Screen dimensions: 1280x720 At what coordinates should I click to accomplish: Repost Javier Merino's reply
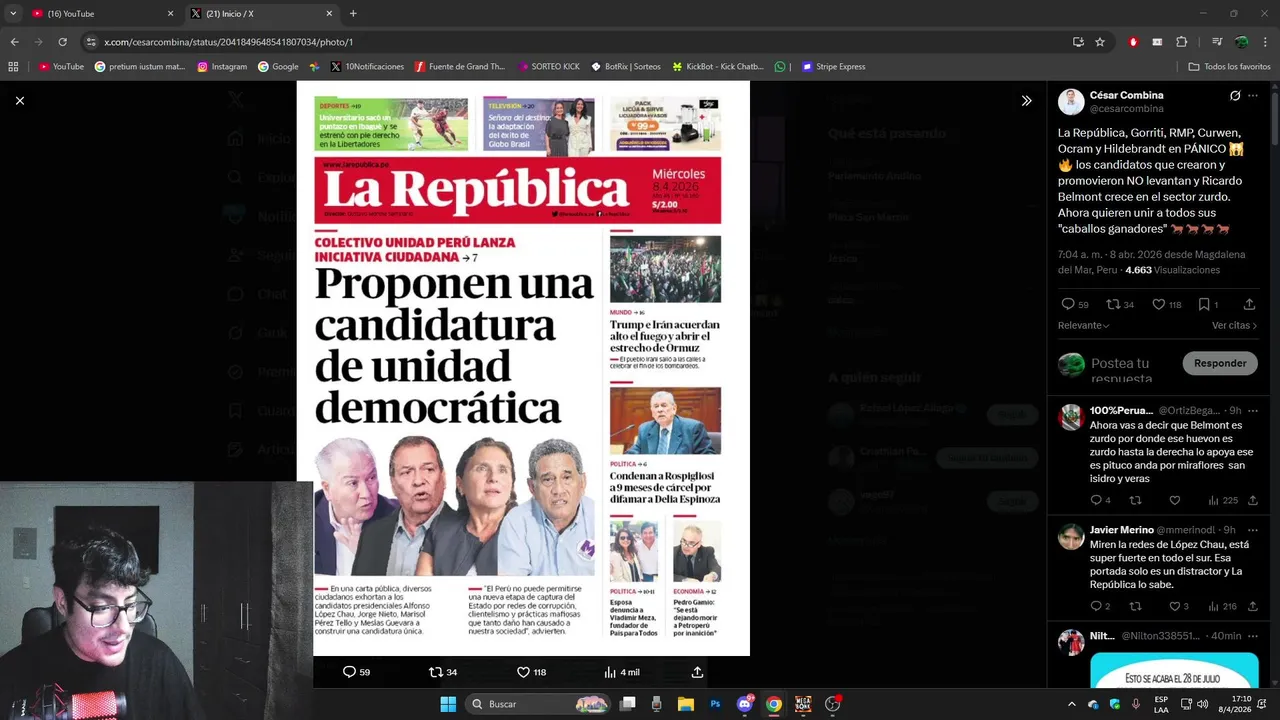click(1135, 606)
